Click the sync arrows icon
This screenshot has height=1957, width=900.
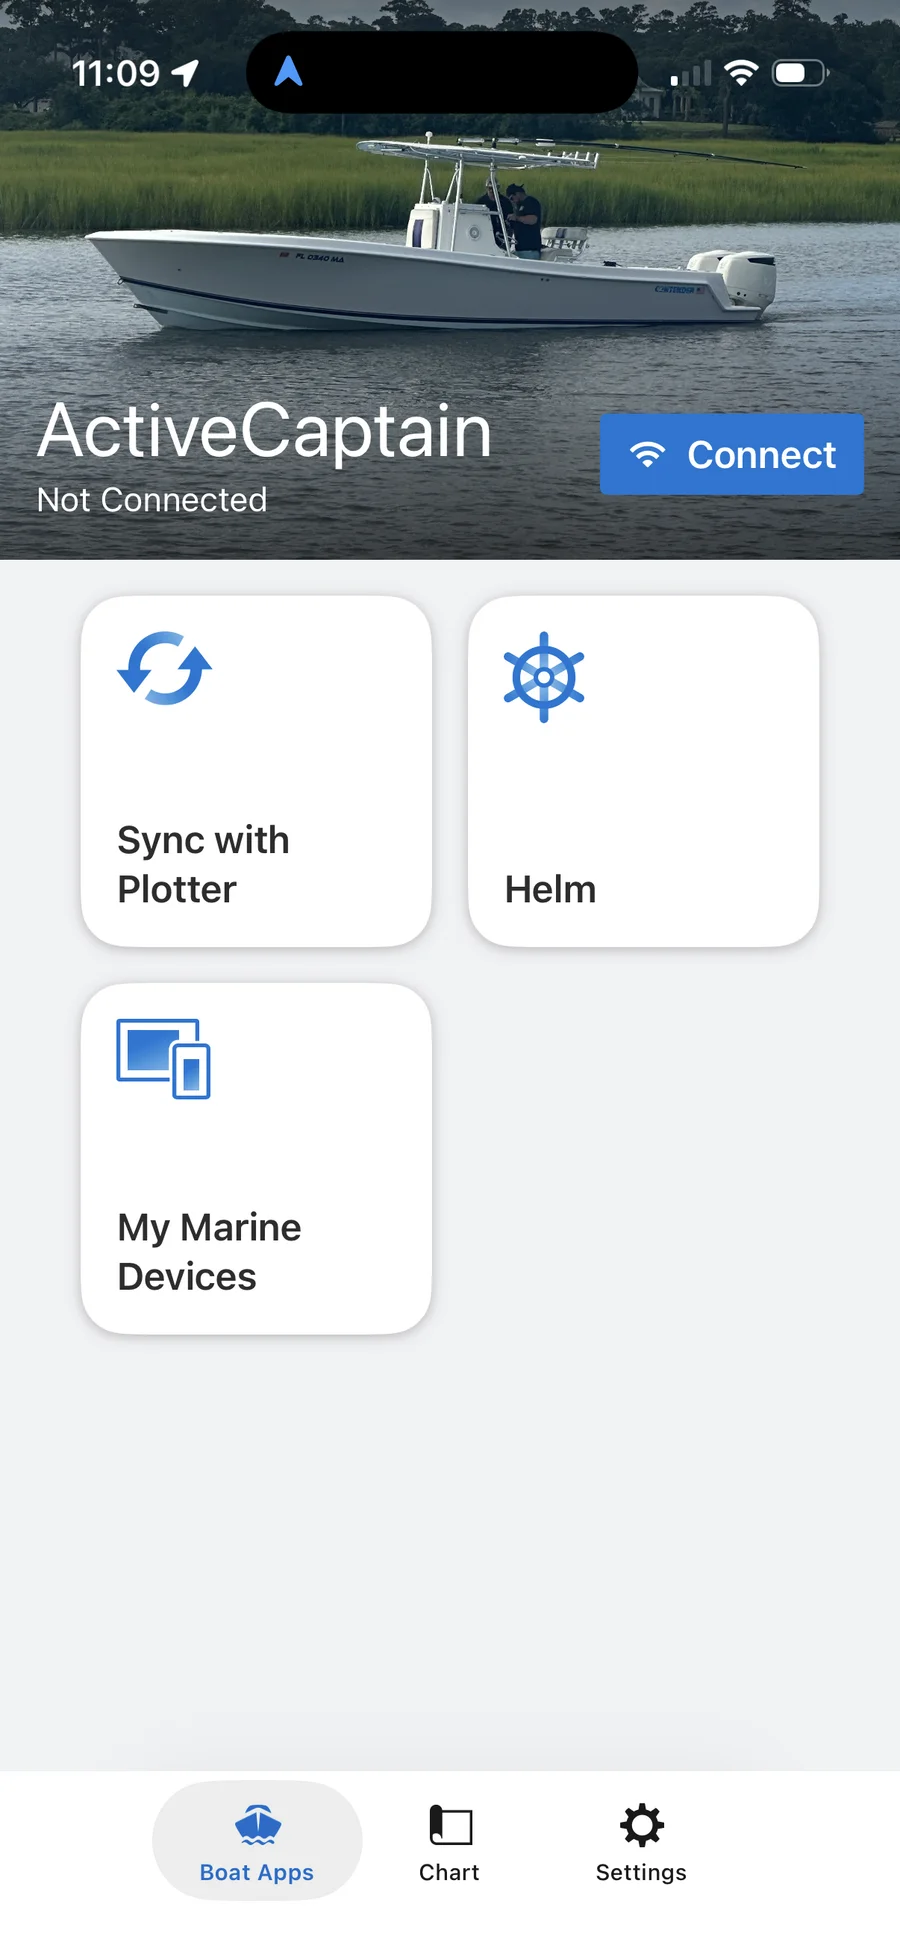coord(164,668)
